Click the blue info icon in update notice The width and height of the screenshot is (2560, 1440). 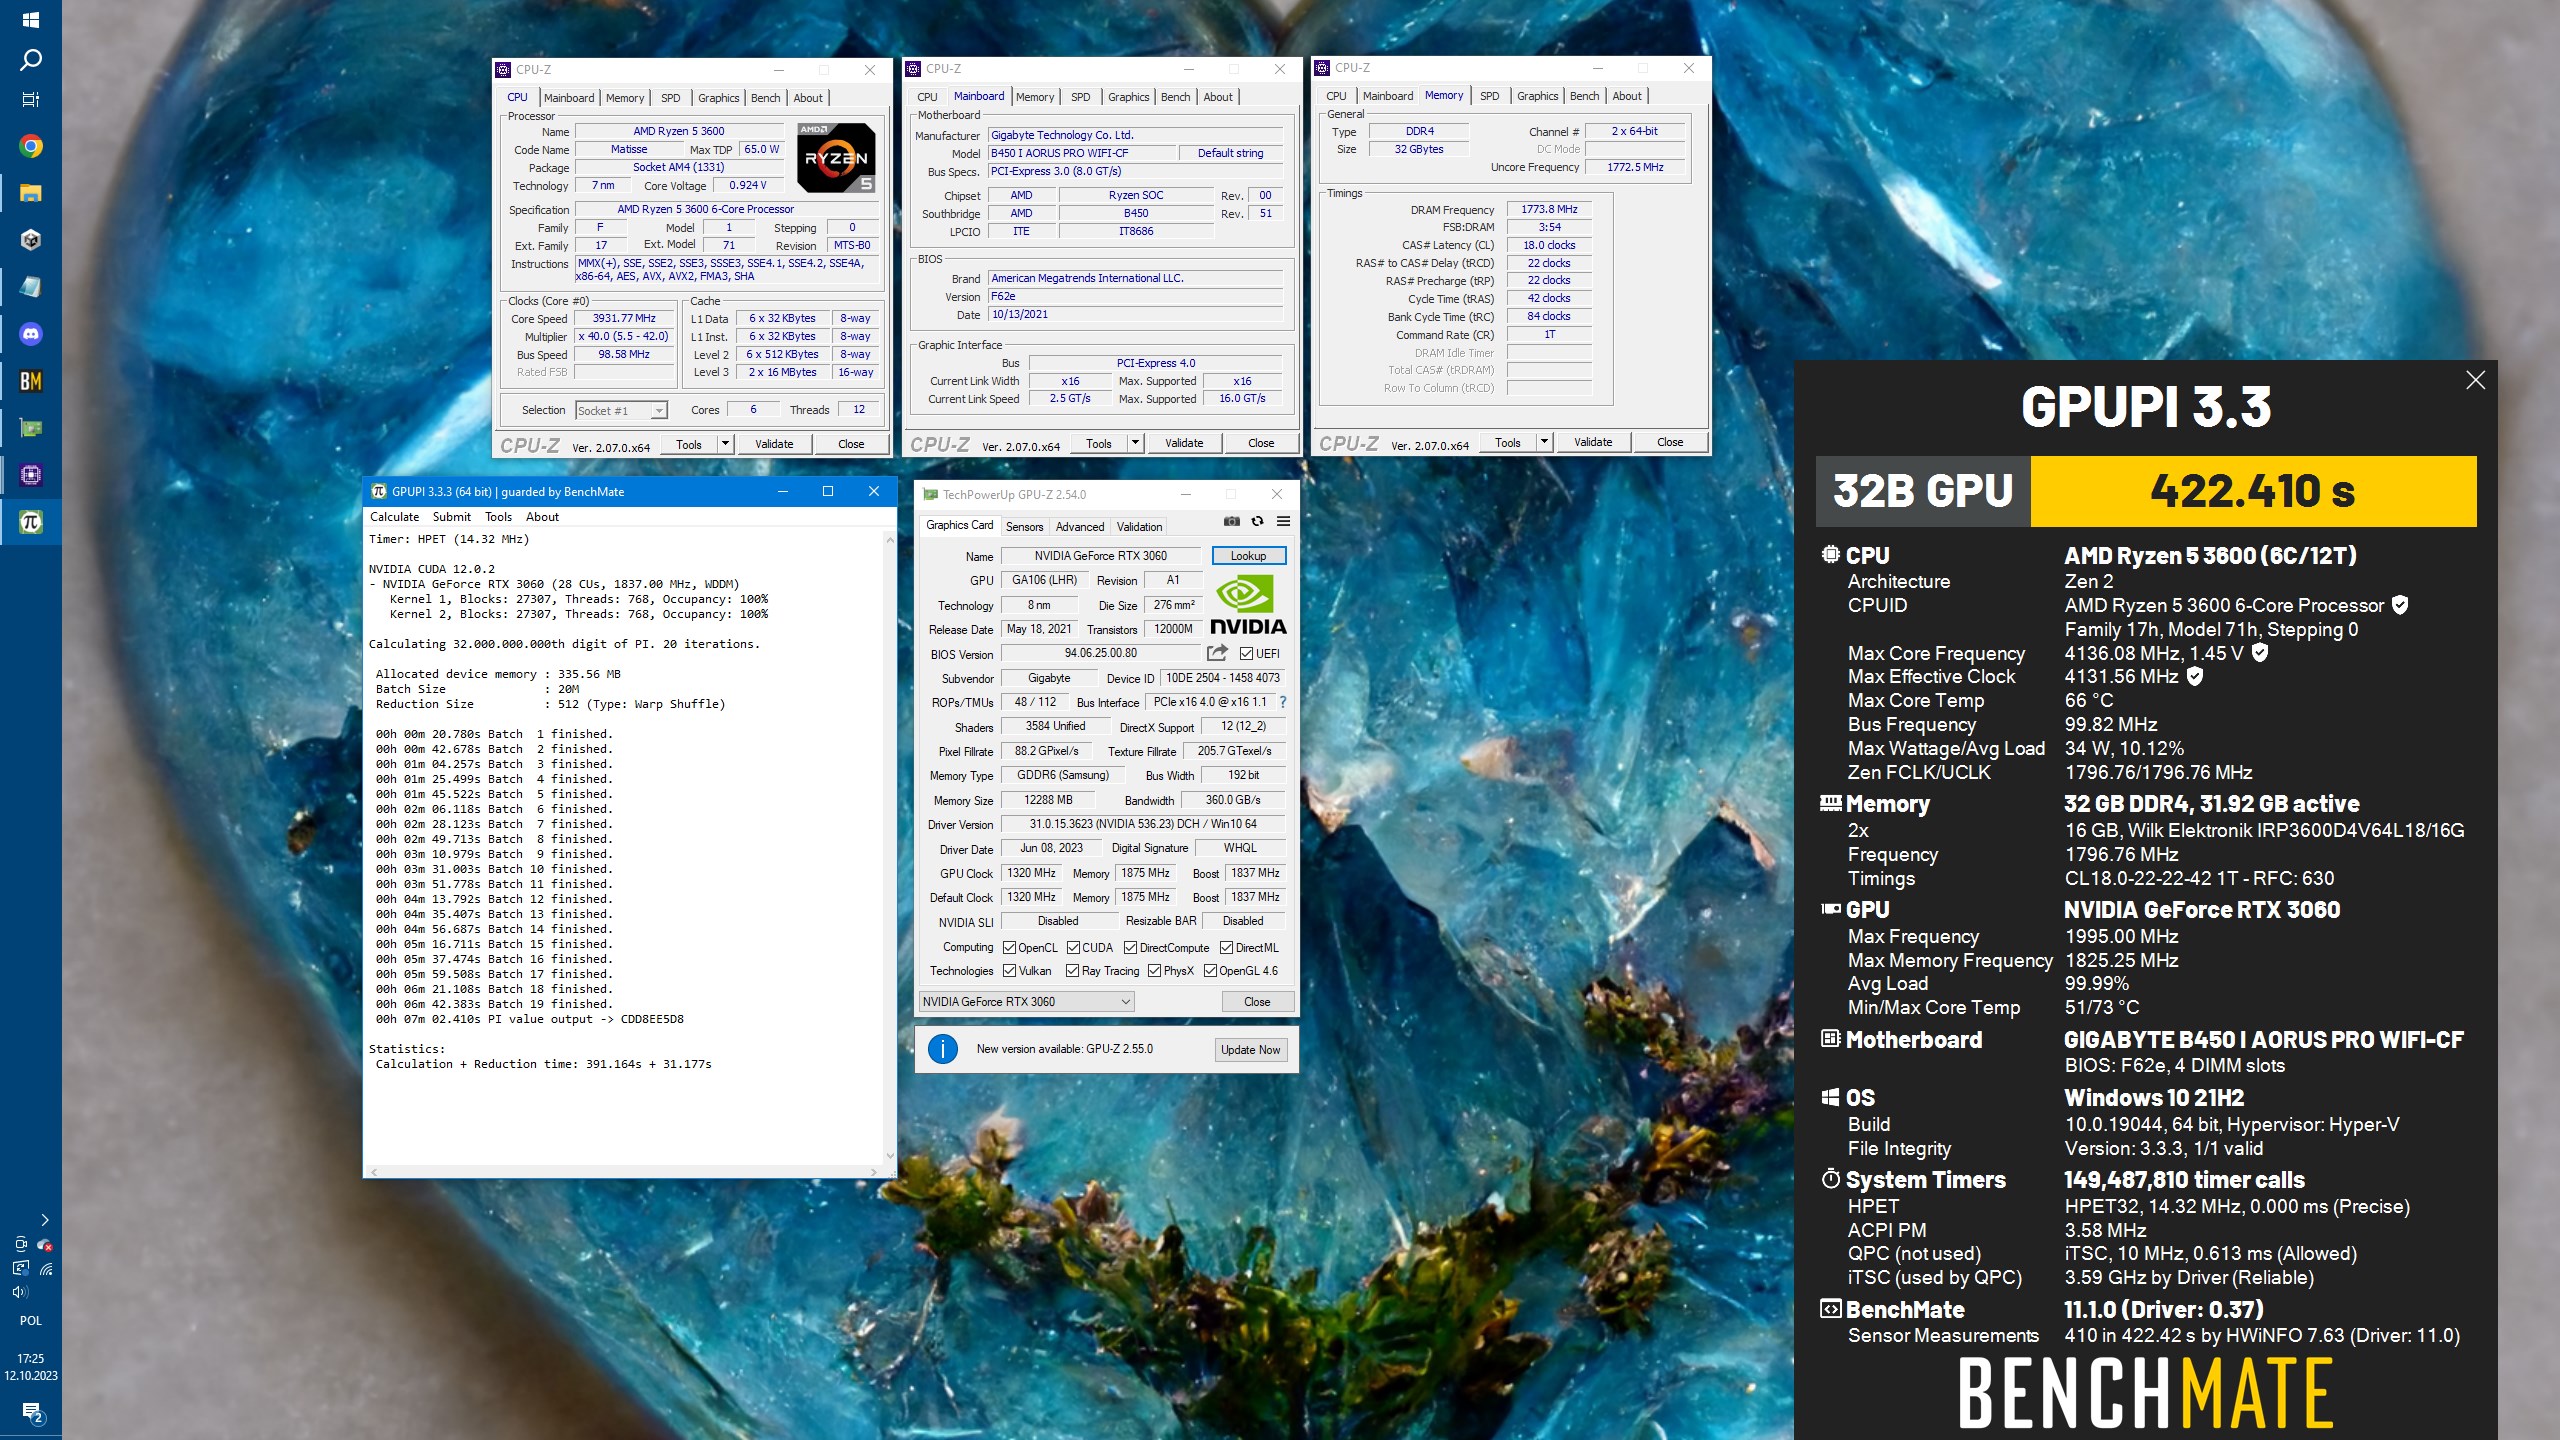(942, 1049)
